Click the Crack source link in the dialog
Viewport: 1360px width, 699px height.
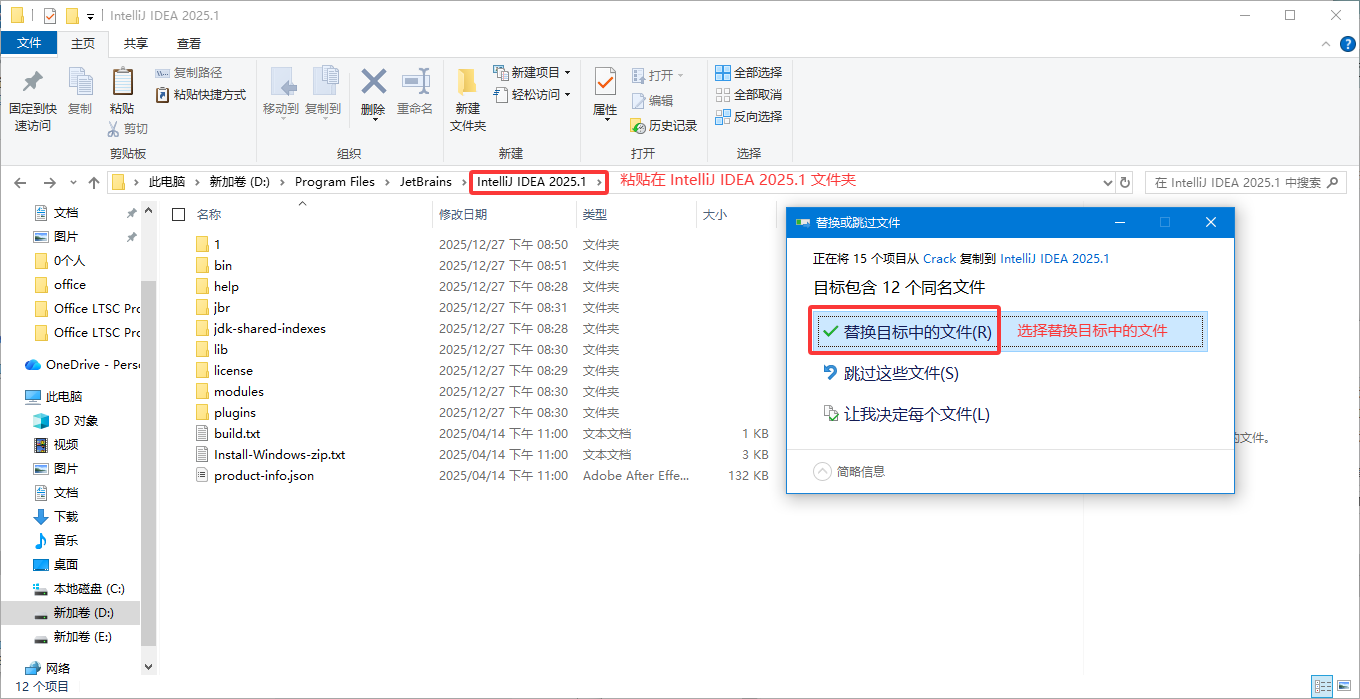pos(939,258)
